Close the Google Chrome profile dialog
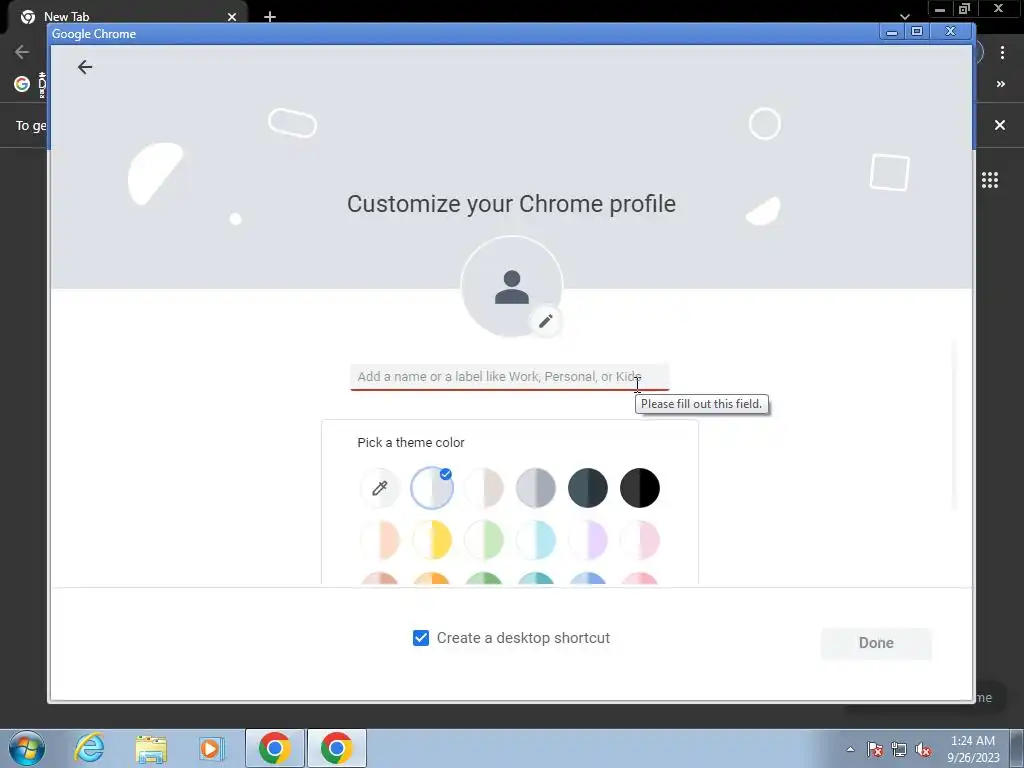 click(951, 31)
